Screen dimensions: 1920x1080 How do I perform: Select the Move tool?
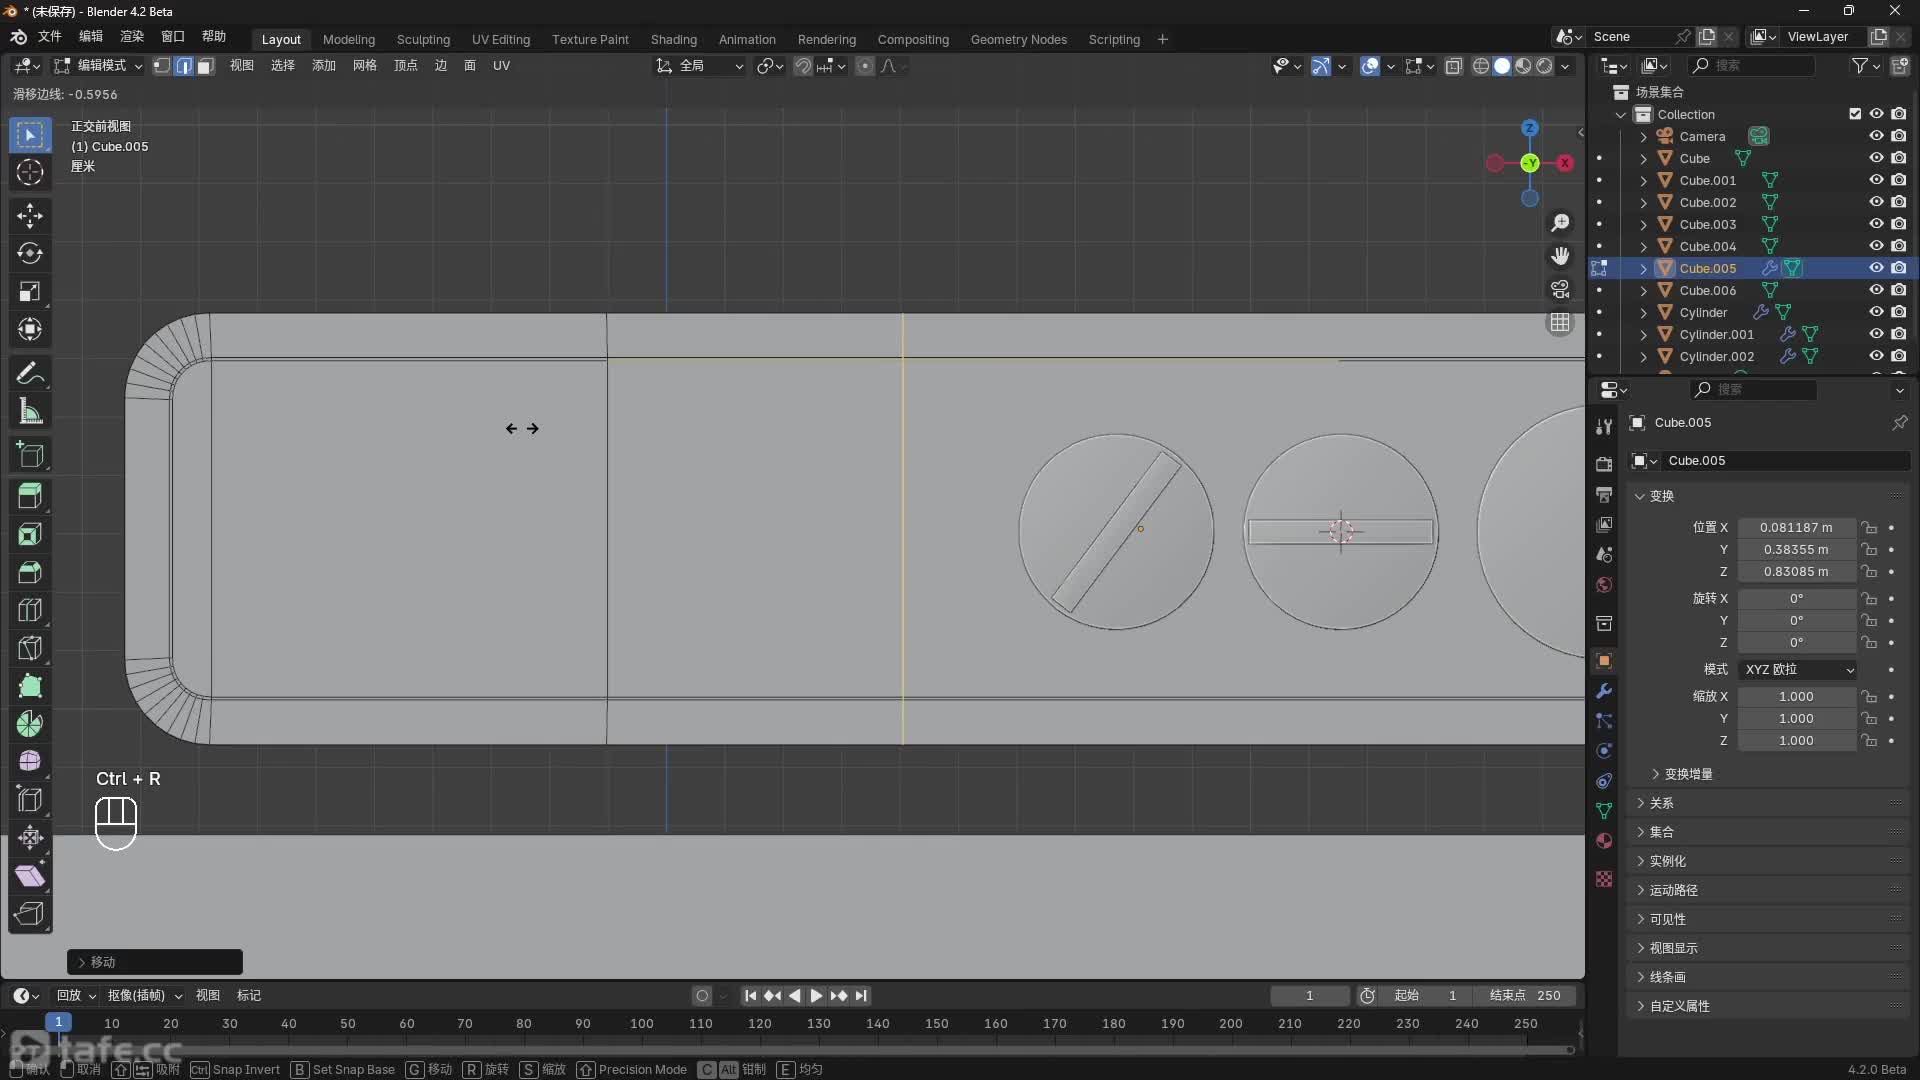point(30,216)
